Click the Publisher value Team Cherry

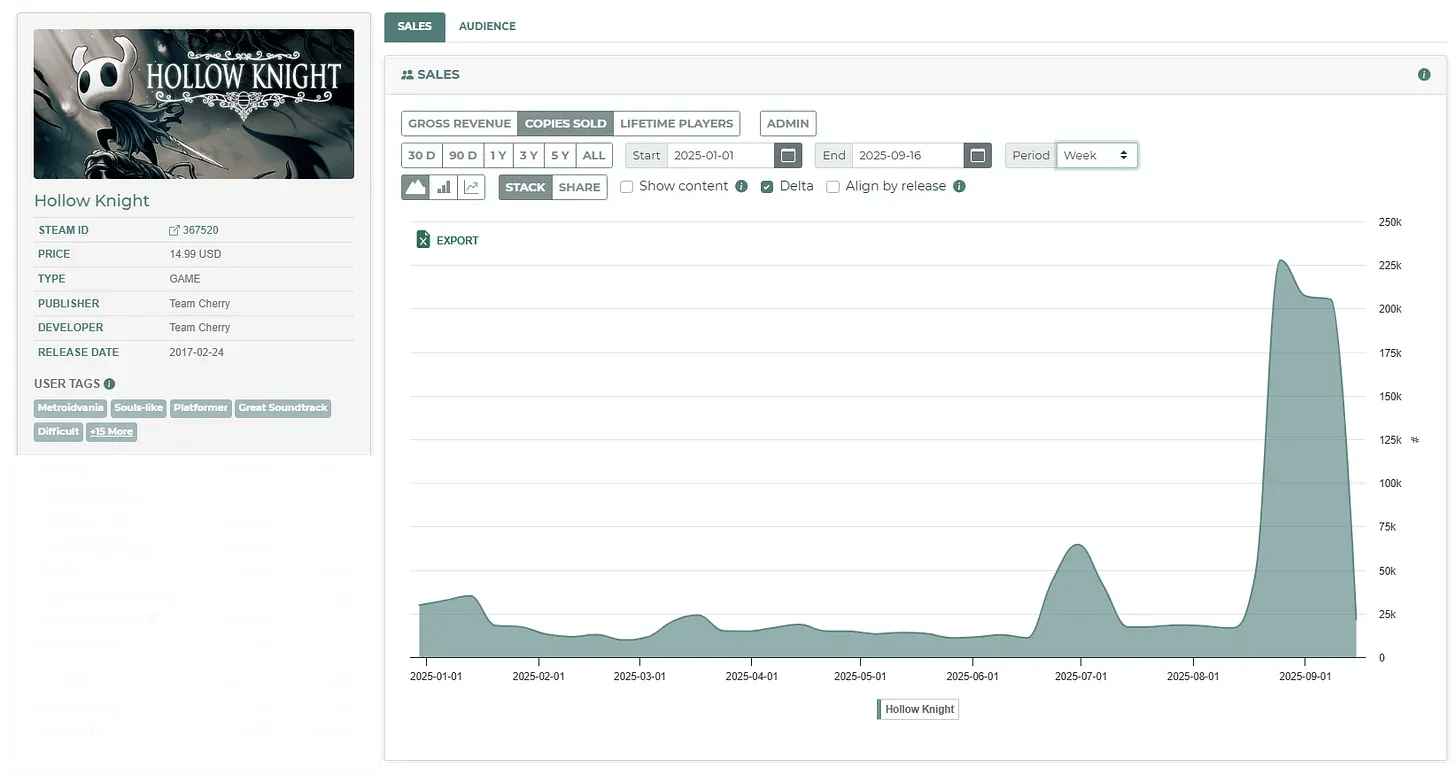tap(200, 304)
